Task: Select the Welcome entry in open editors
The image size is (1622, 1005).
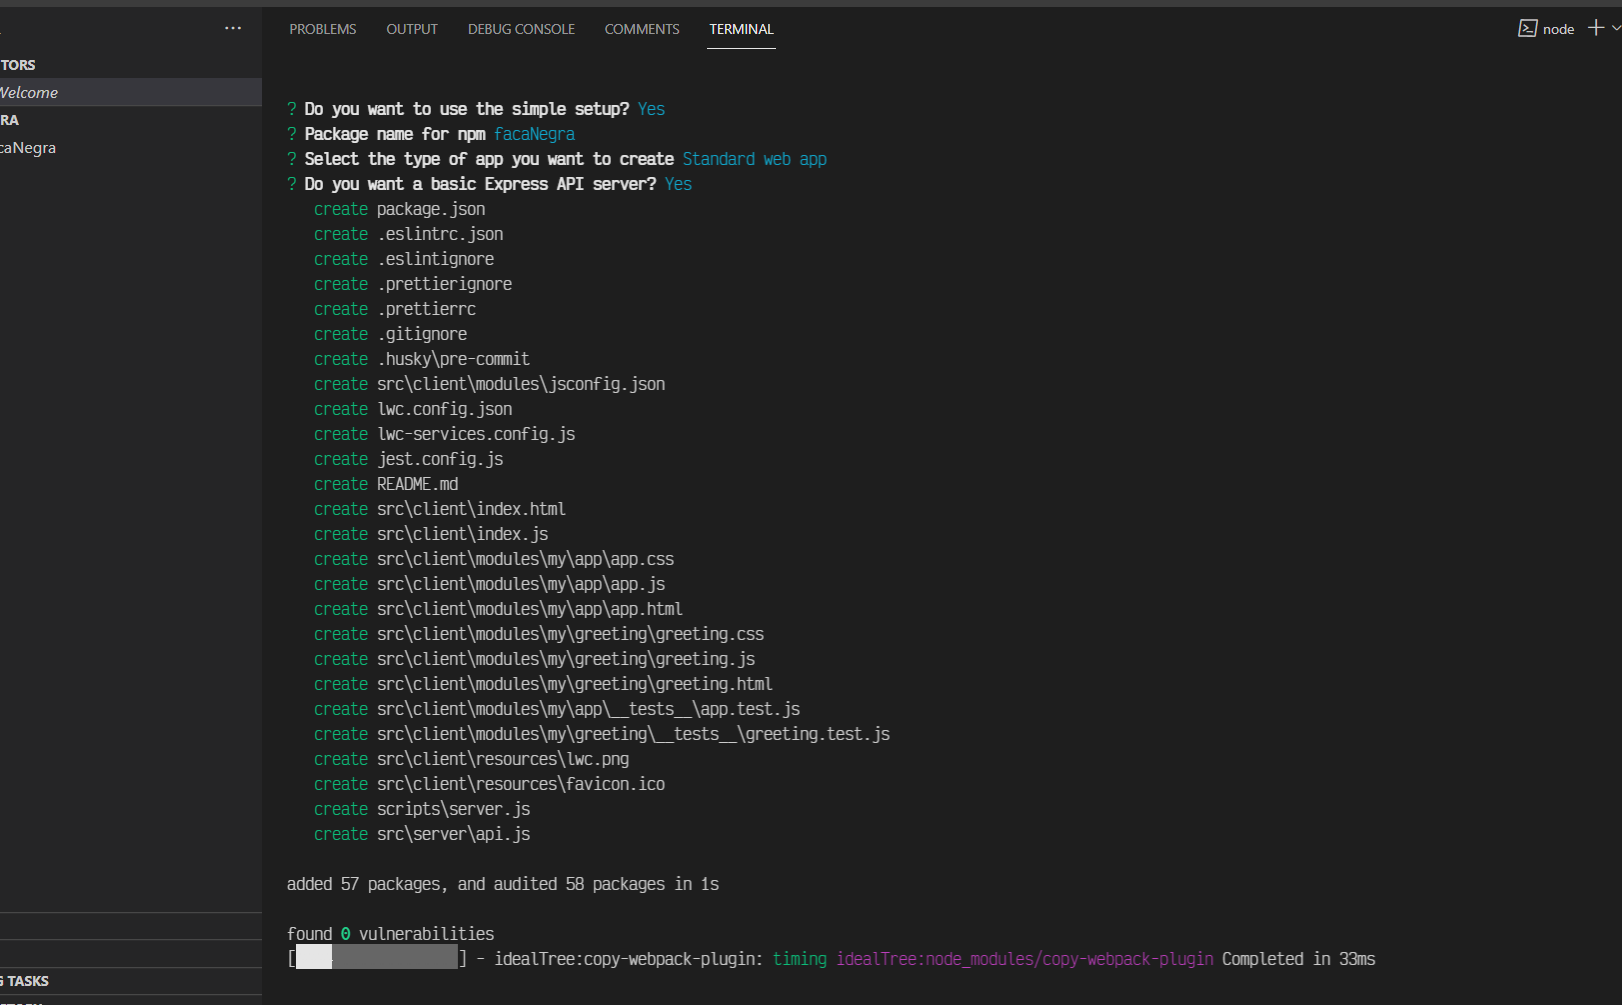Action: click(x=131, y=92)
